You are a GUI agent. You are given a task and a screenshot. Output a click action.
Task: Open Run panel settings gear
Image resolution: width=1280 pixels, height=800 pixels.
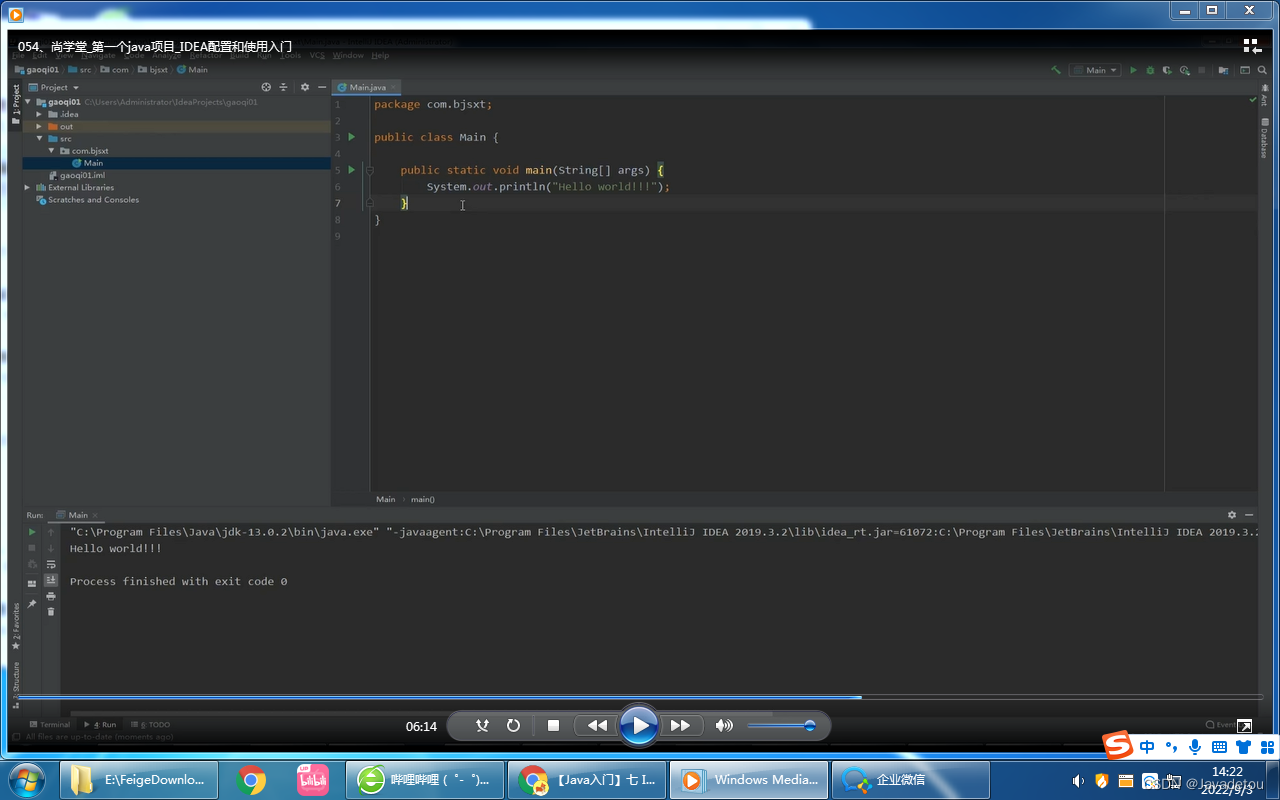pyautogui.click(x=1232, y=515)
